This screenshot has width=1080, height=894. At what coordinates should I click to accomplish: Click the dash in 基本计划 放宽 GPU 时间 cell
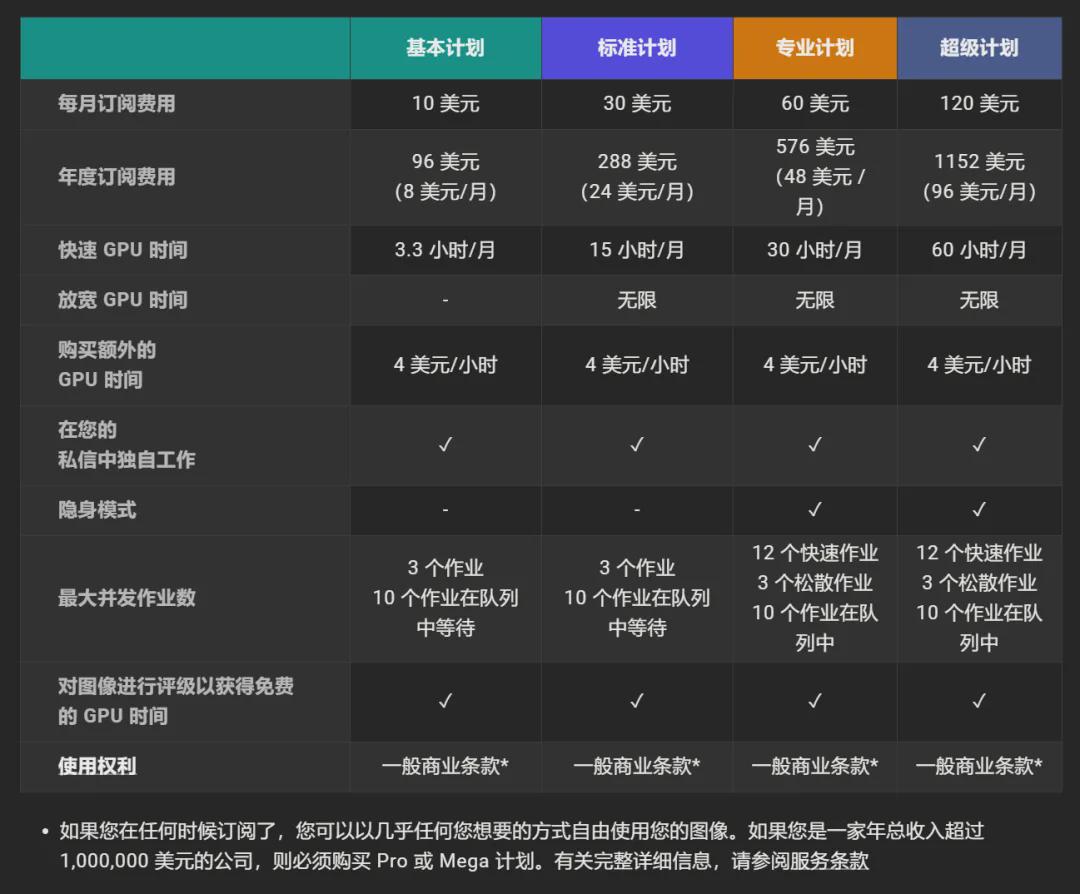click(444, 300)
